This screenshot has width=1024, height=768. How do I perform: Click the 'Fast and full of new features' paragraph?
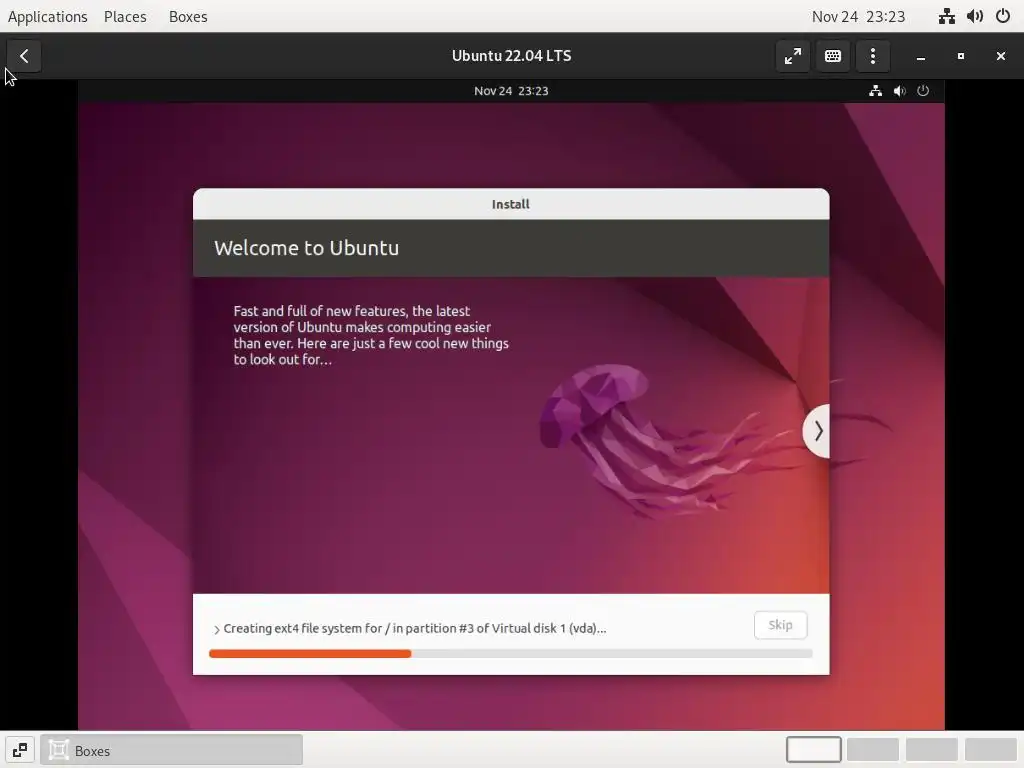pyautogui.click(x=371, y=335)
